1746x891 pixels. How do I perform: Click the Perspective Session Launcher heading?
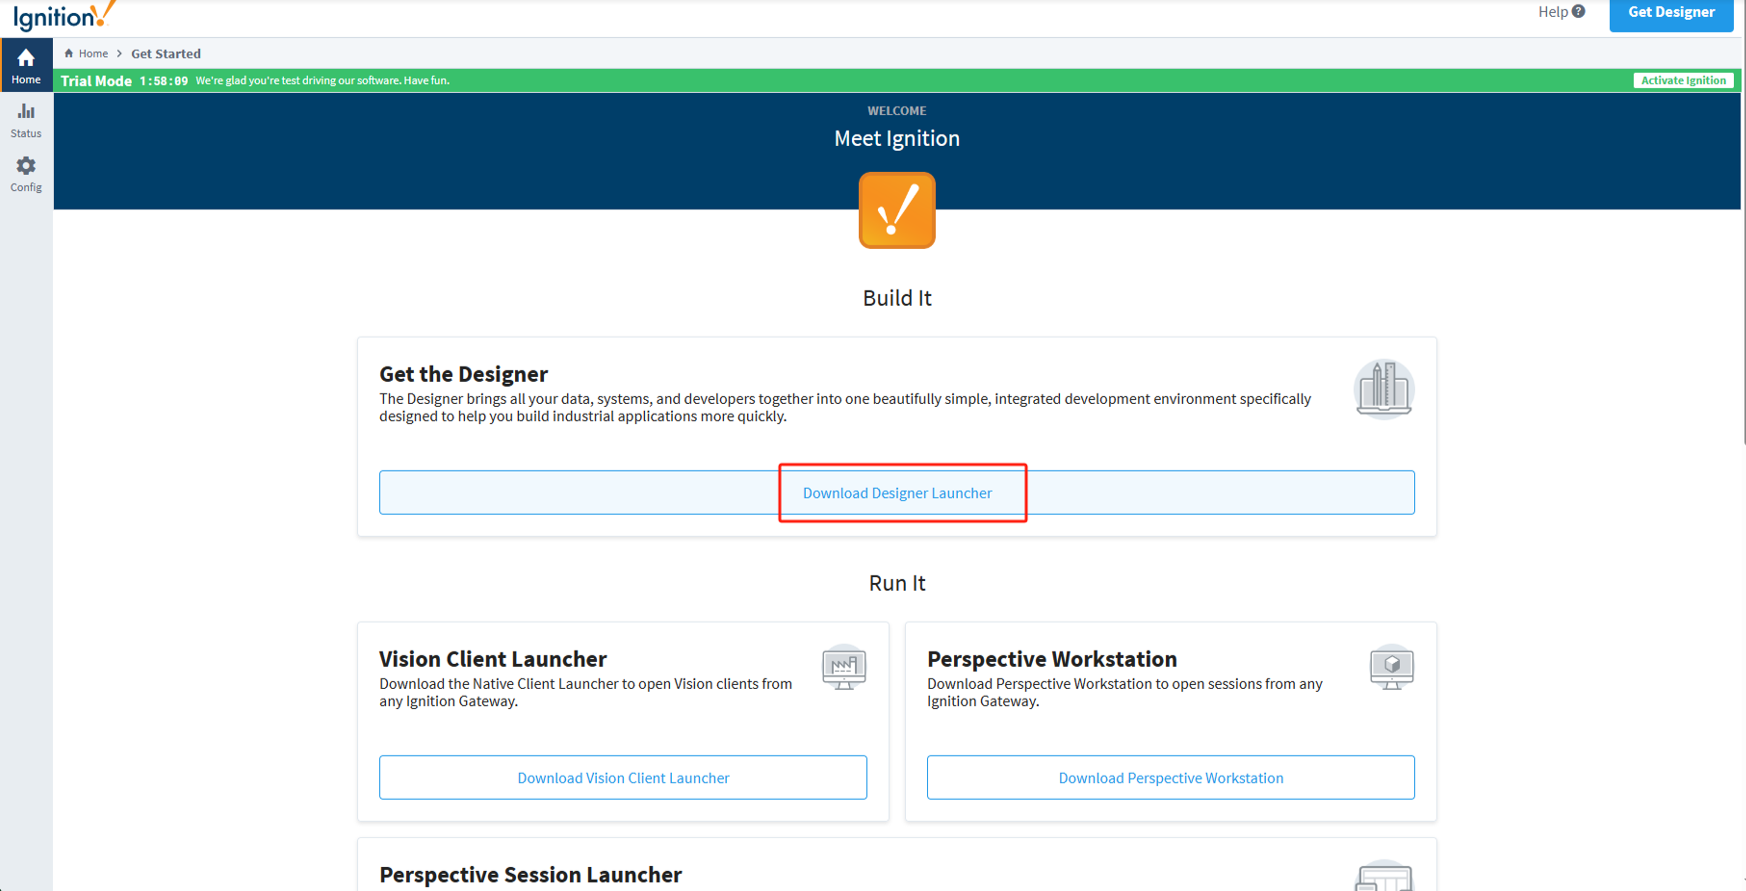(x=530, y=875)
